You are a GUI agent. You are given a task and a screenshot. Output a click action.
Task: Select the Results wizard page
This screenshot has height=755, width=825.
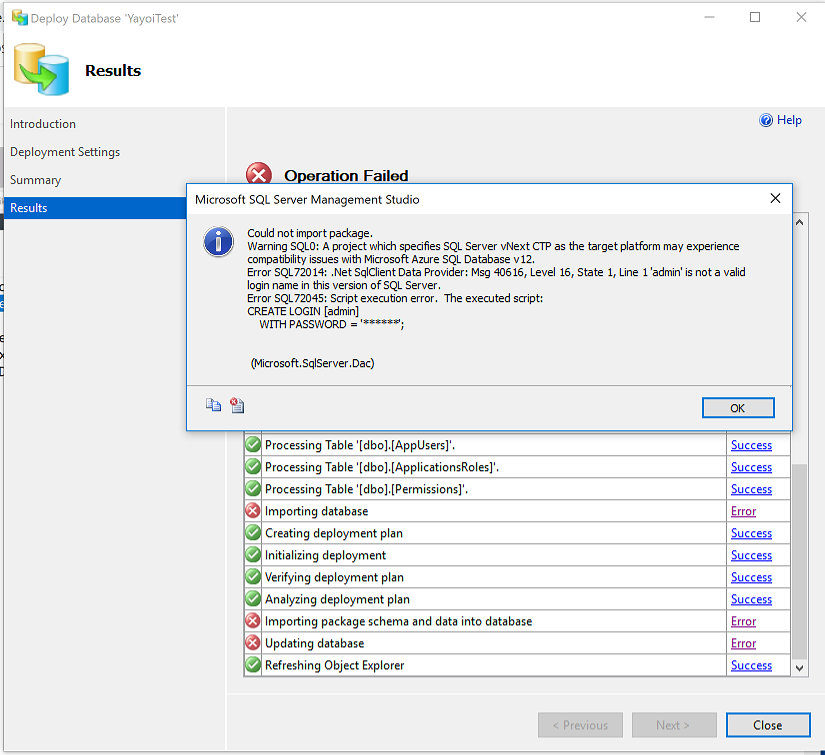95,208
